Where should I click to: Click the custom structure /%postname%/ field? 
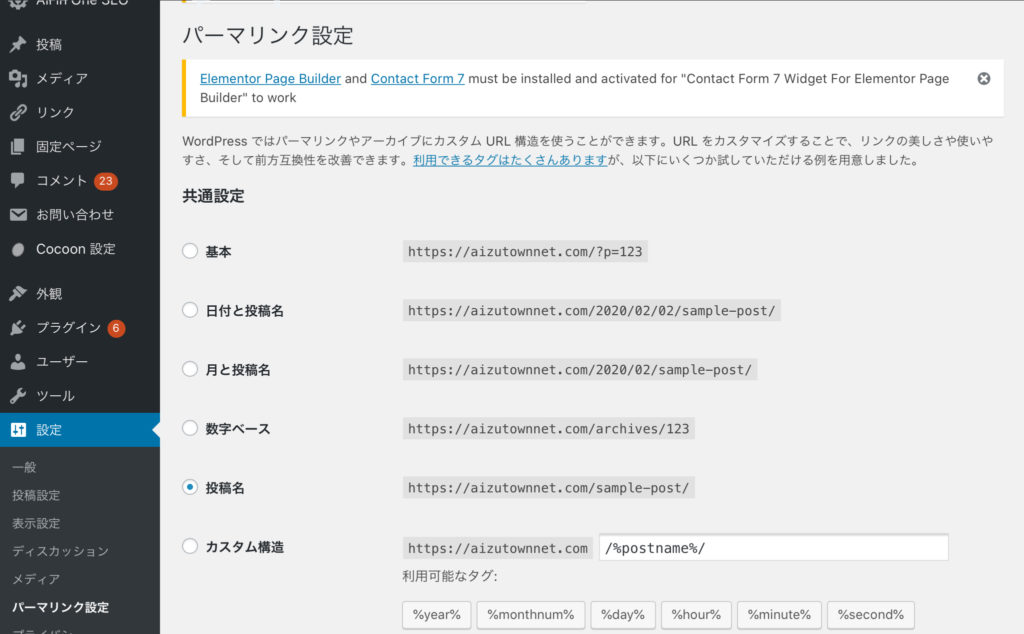tap(774, 548)
